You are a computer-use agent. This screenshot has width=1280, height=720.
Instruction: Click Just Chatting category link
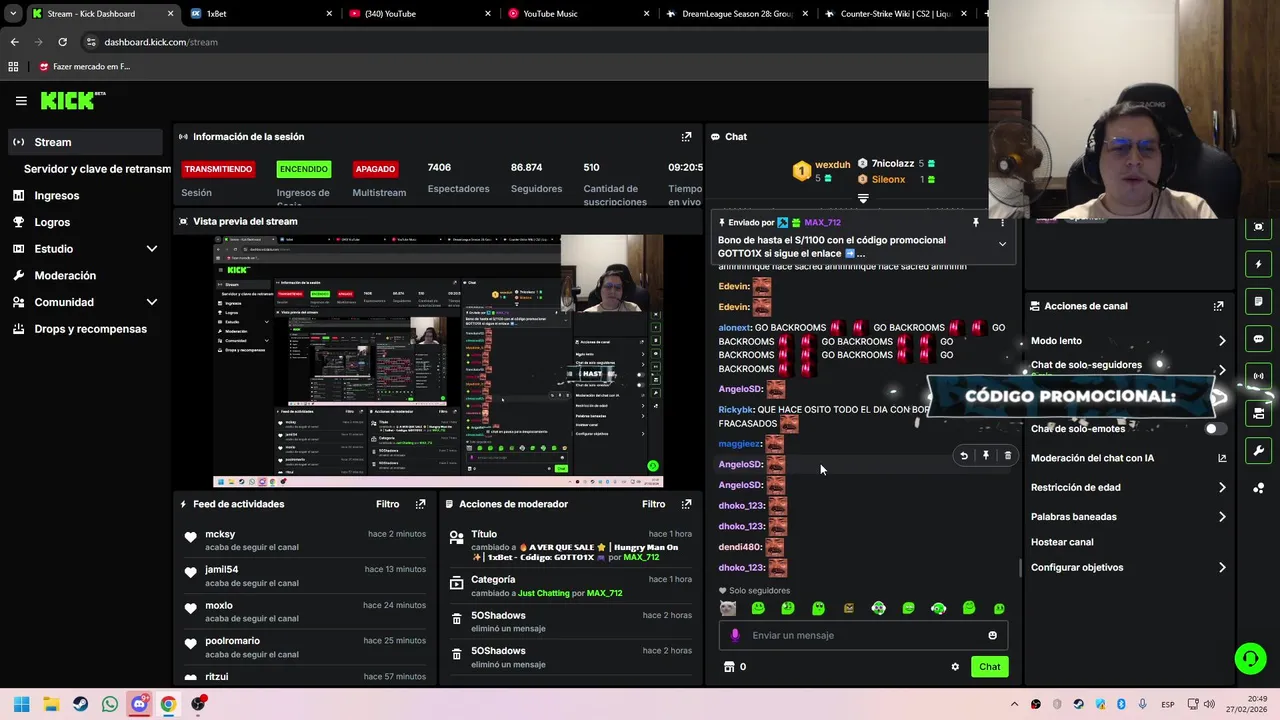coord(543,593)
